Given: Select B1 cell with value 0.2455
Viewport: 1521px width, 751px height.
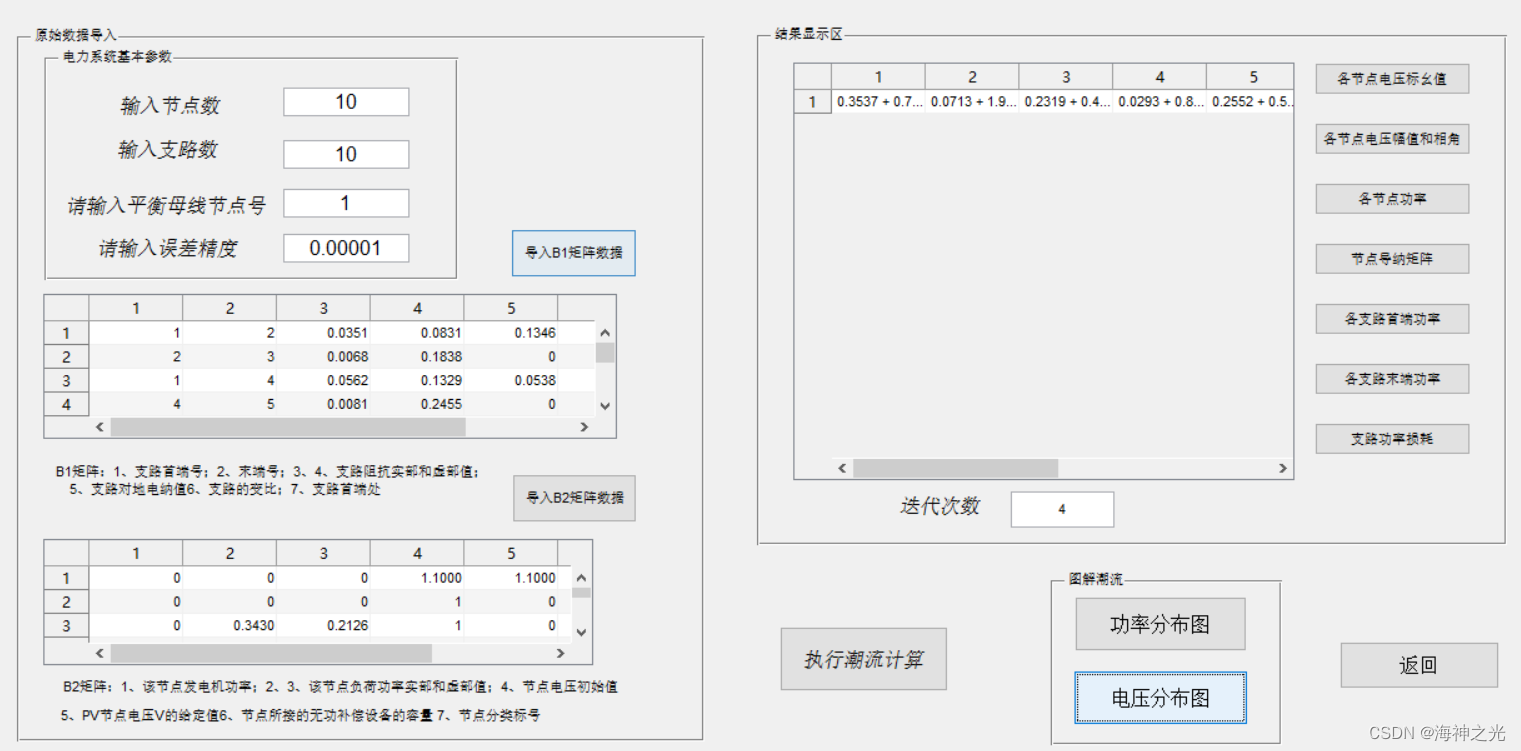Looking at the screenshot, I should 417,405.
